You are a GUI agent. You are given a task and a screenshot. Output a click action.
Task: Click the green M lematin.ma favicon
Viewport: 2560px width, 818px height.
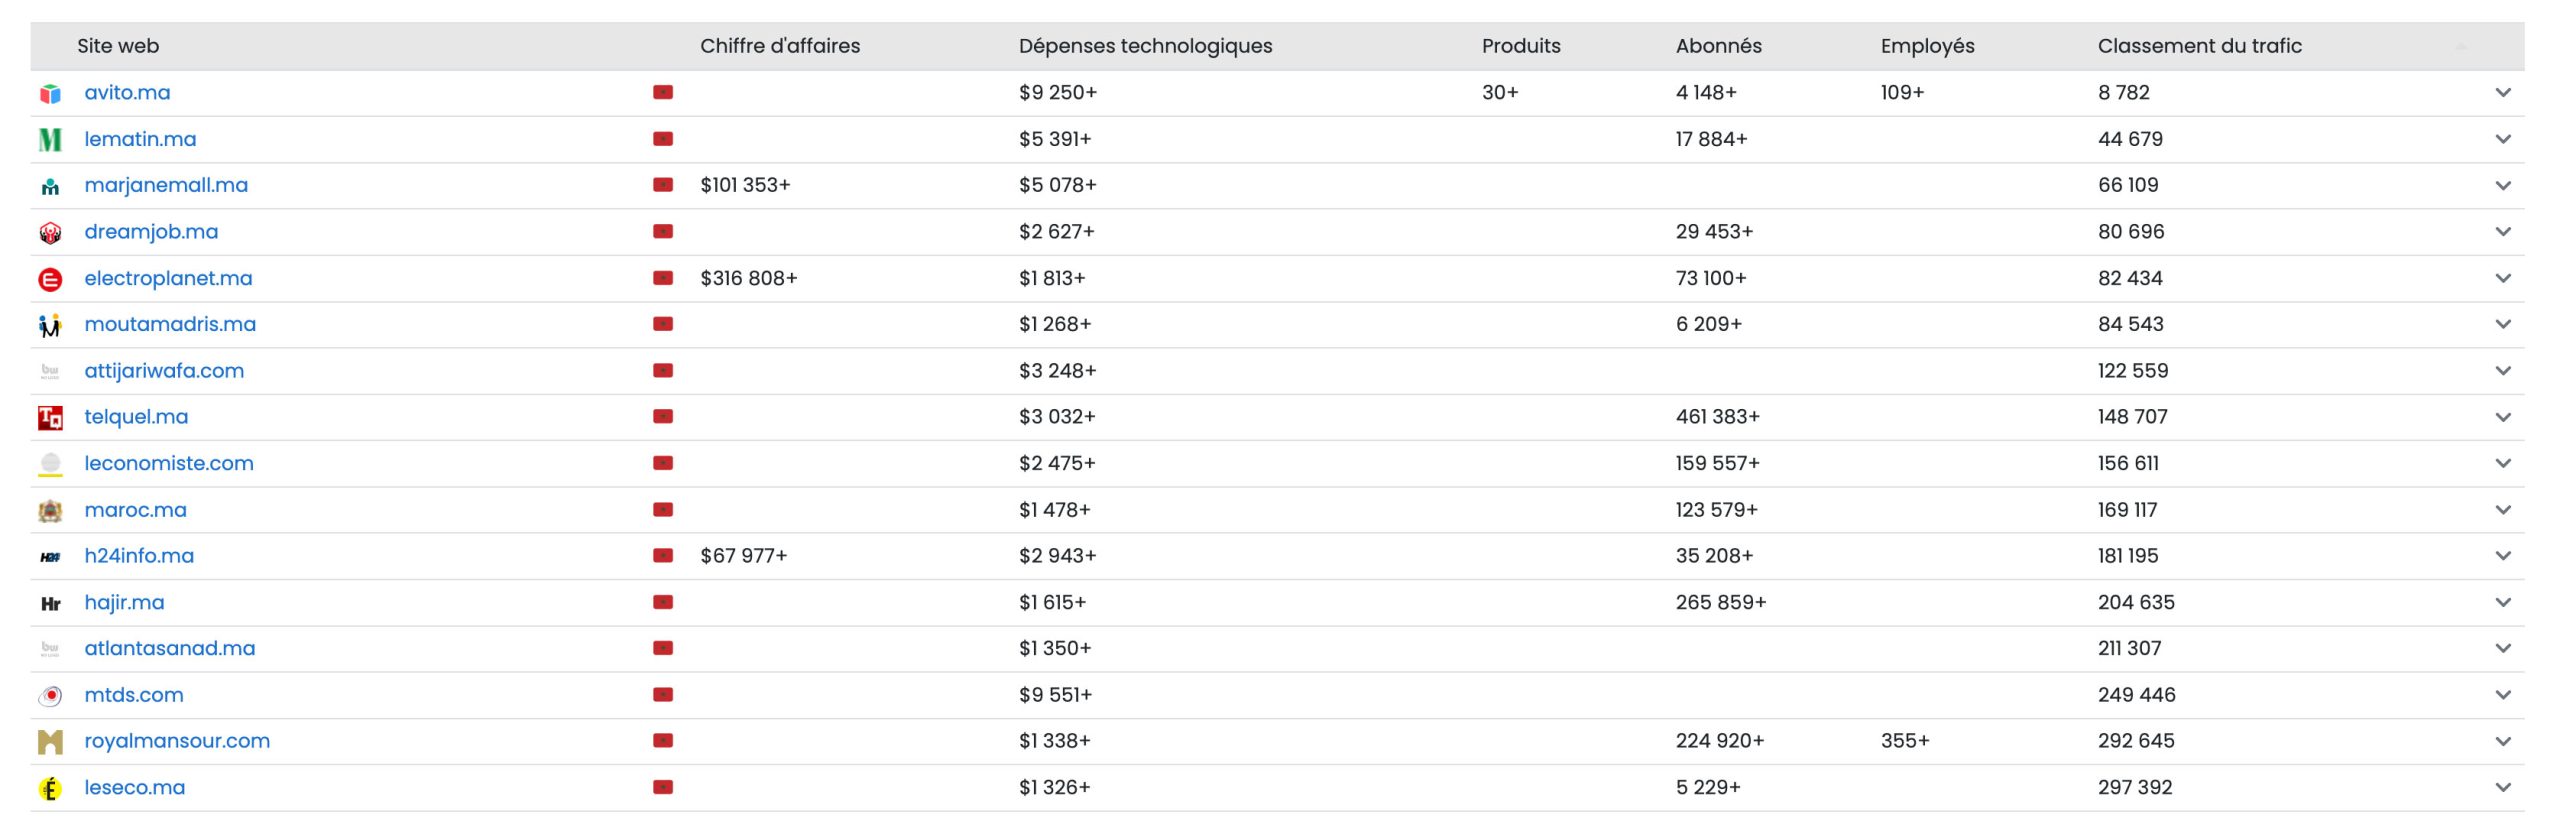[50, 139]
